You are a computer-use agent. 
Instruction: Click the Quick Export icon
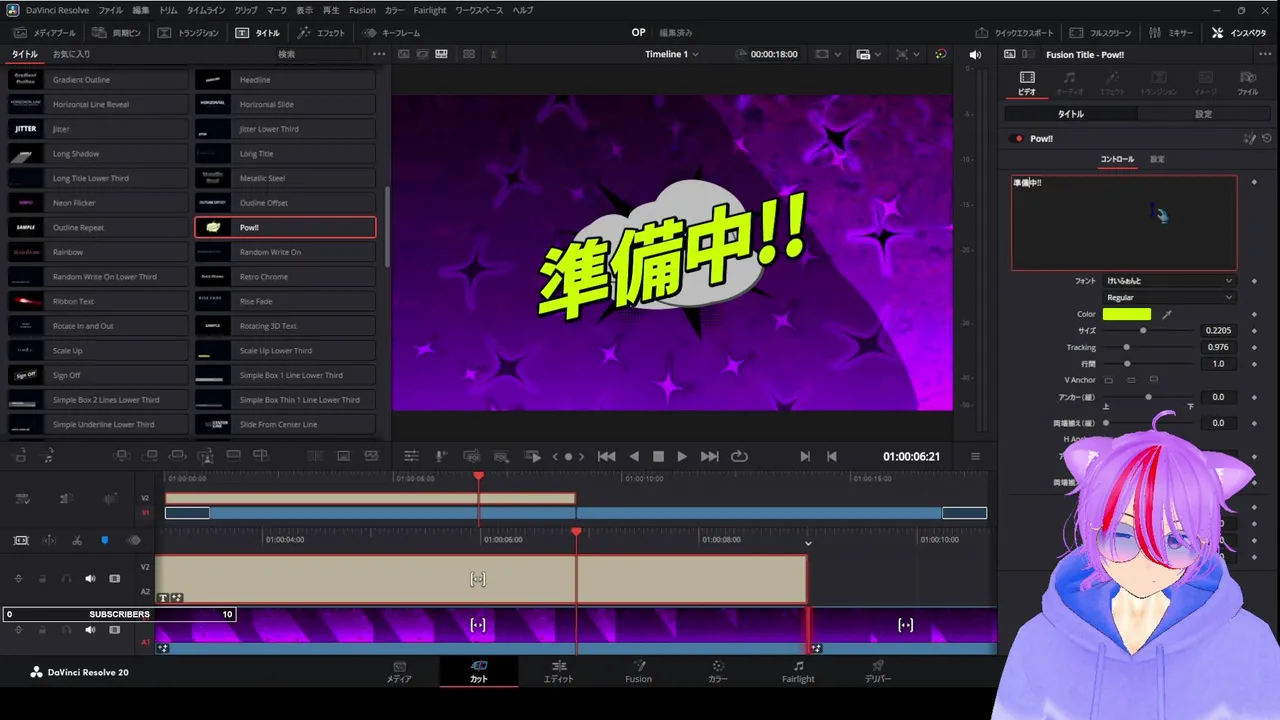pos(982,32)
